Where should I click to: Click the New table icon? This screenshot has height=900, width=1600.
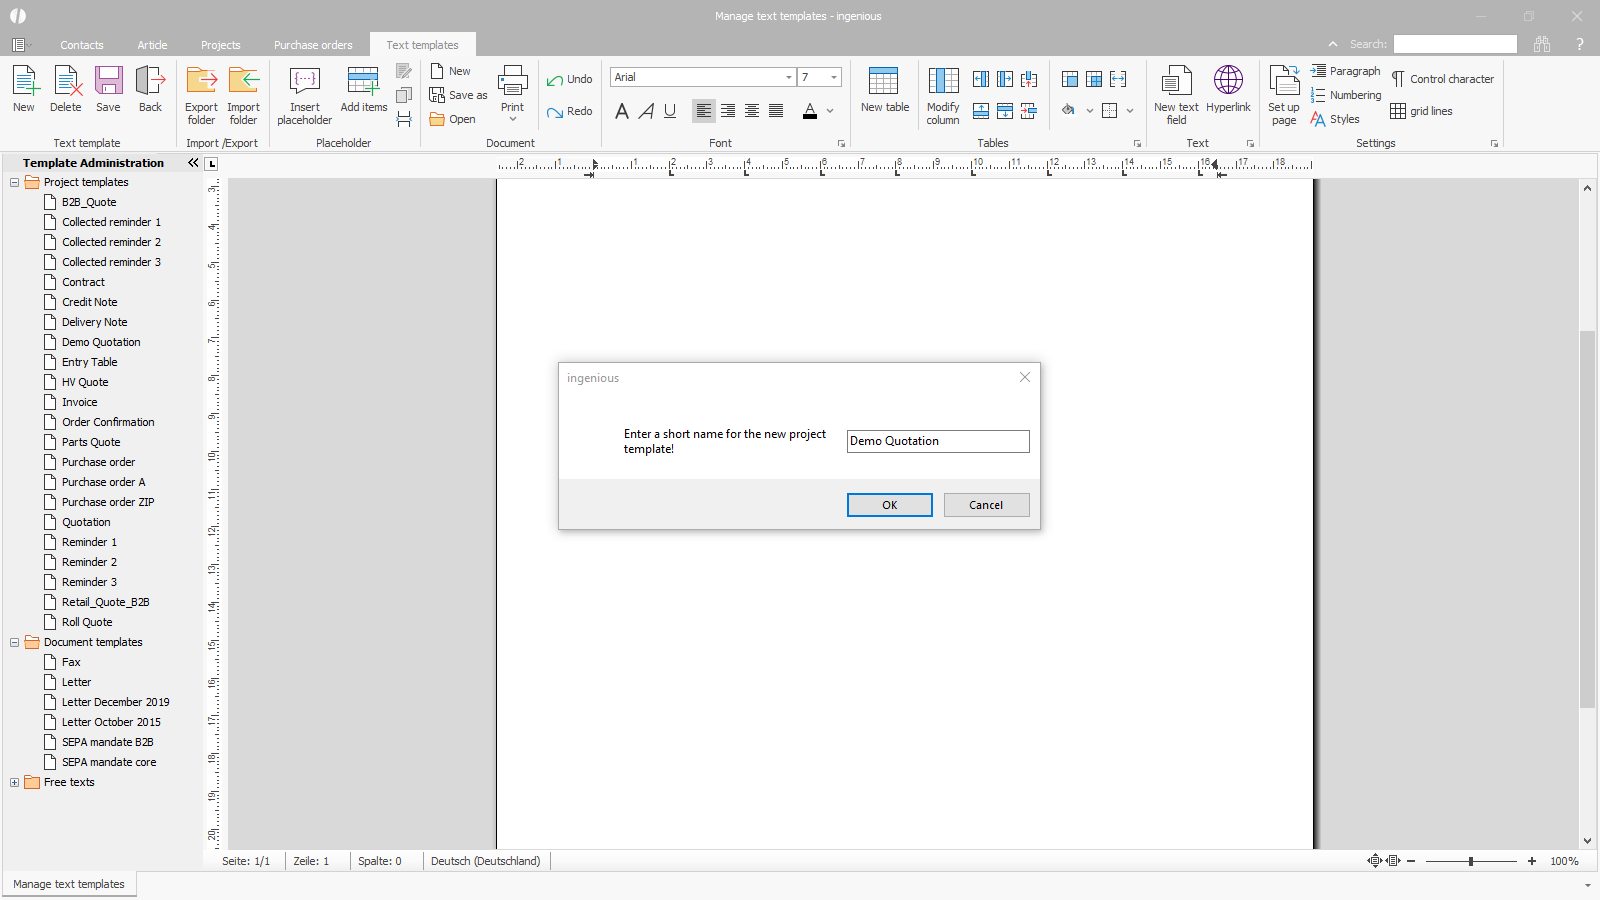884,82
